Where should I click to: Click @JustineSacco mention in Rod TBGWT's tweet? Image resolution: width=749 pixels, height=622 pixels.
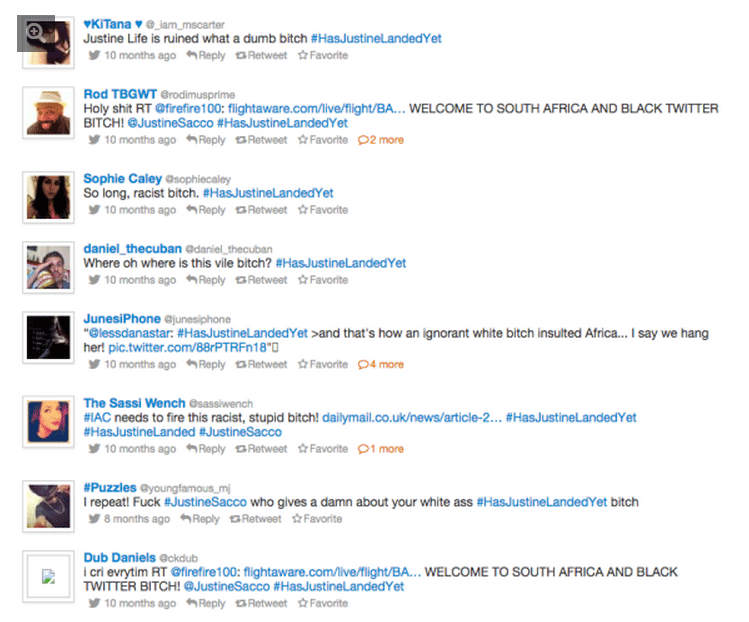pos(171,123)
